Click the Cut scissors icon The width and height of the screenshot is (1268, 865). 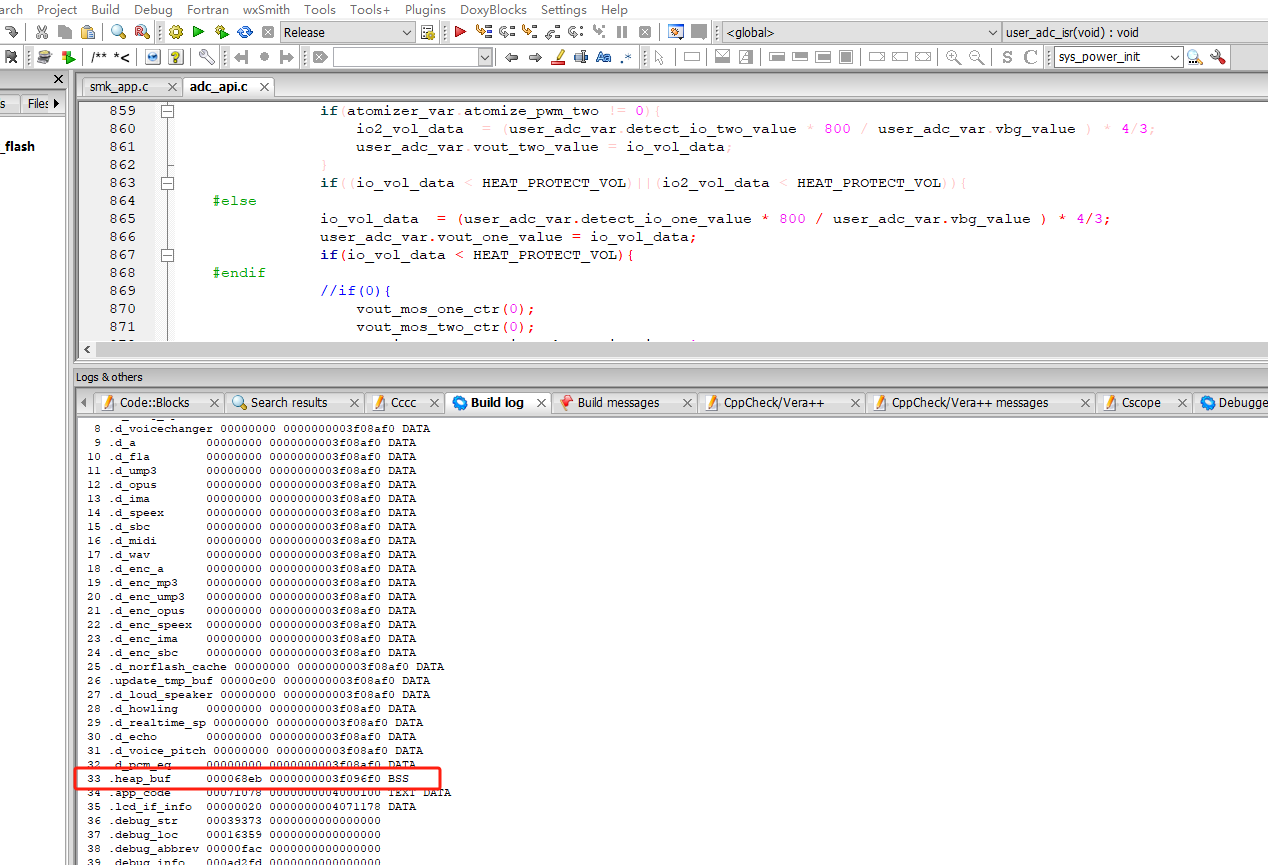point(42,32)
